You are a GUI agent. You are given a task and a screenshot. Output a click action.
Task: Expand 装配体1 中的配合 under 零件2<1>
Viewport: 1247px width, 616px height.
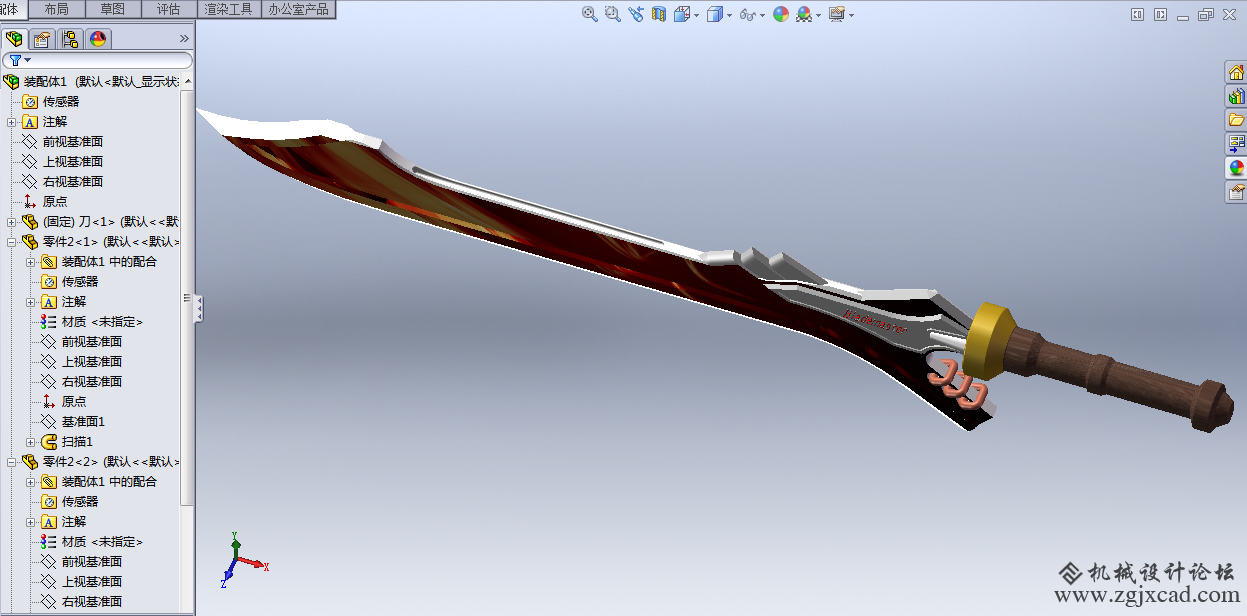30,262
